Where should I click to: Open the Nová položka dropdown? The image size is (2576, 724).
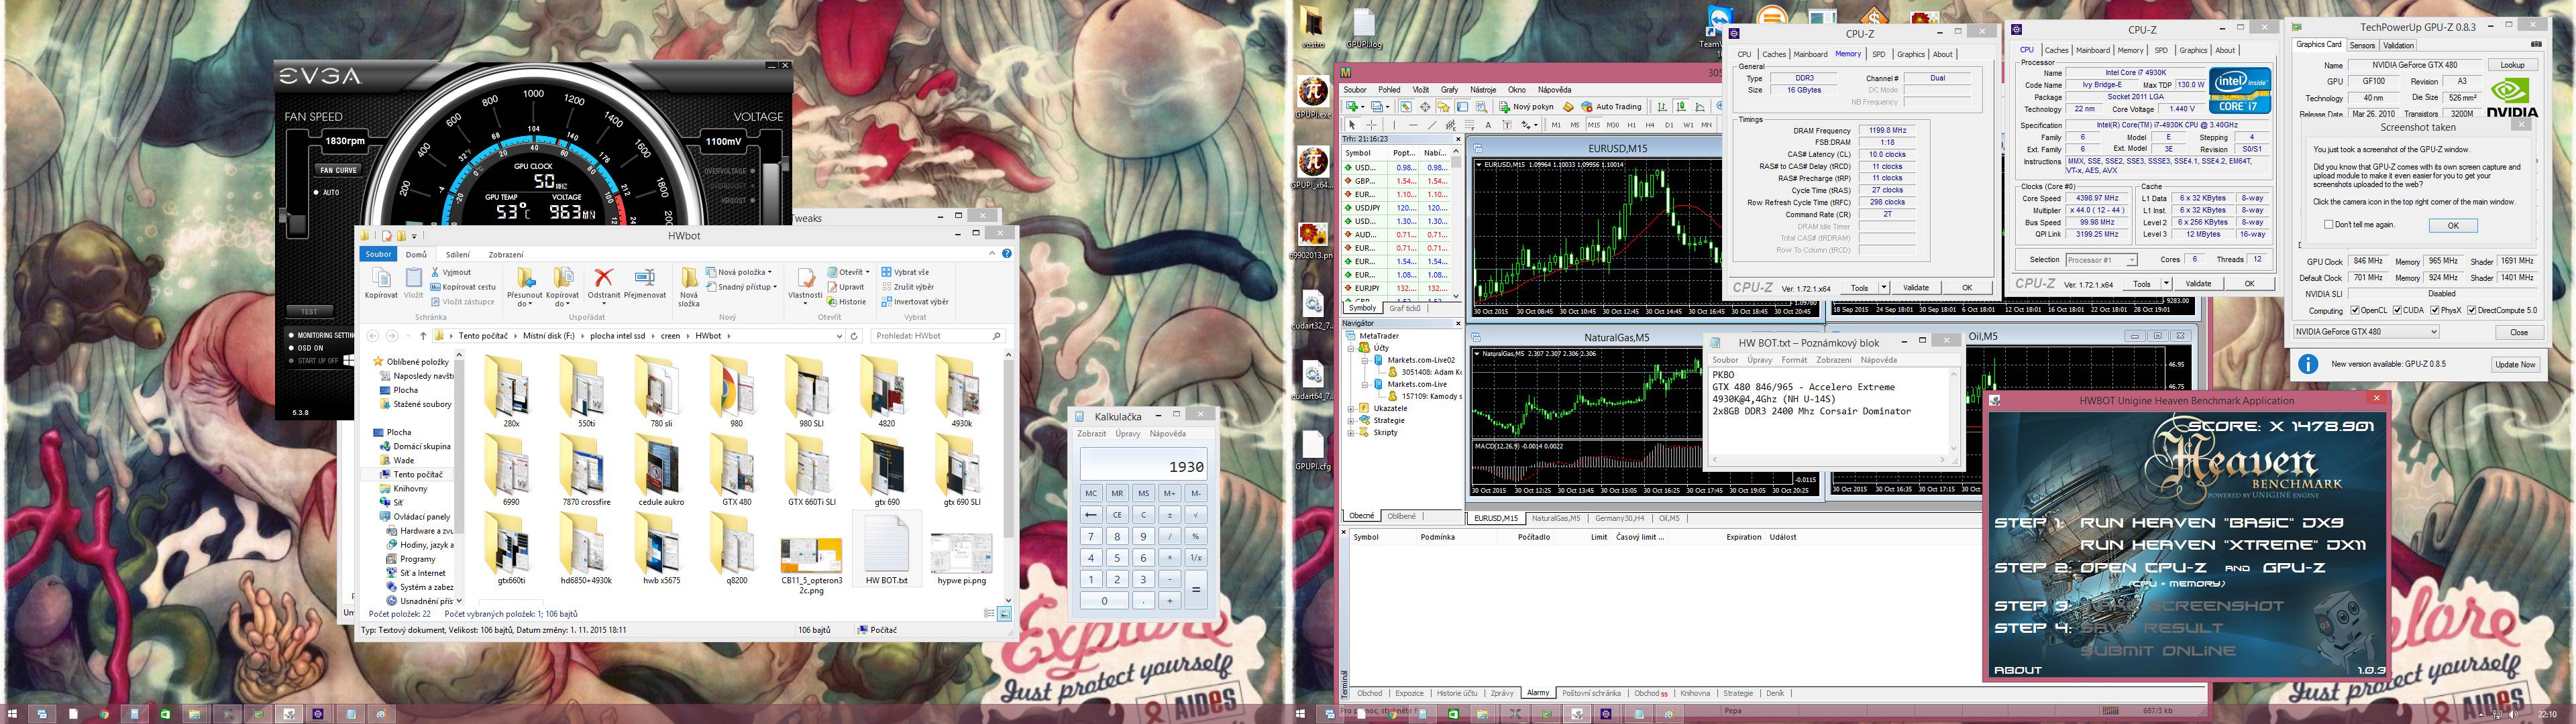(x=740, y=272)
